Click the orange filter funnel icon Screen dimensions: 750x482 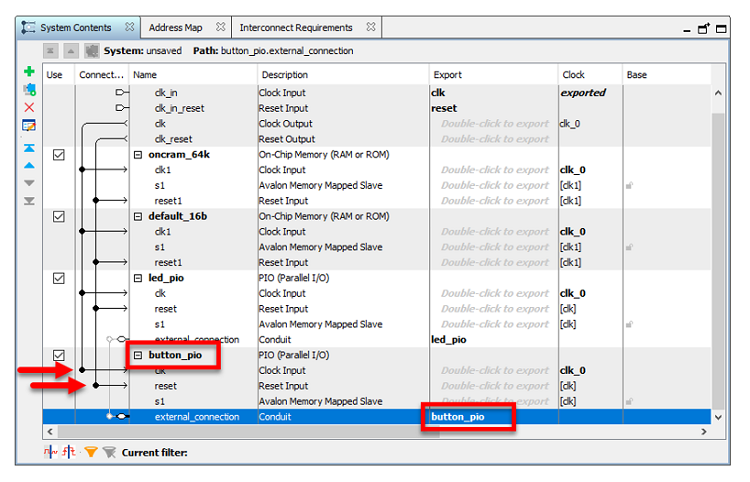[91, 452]
